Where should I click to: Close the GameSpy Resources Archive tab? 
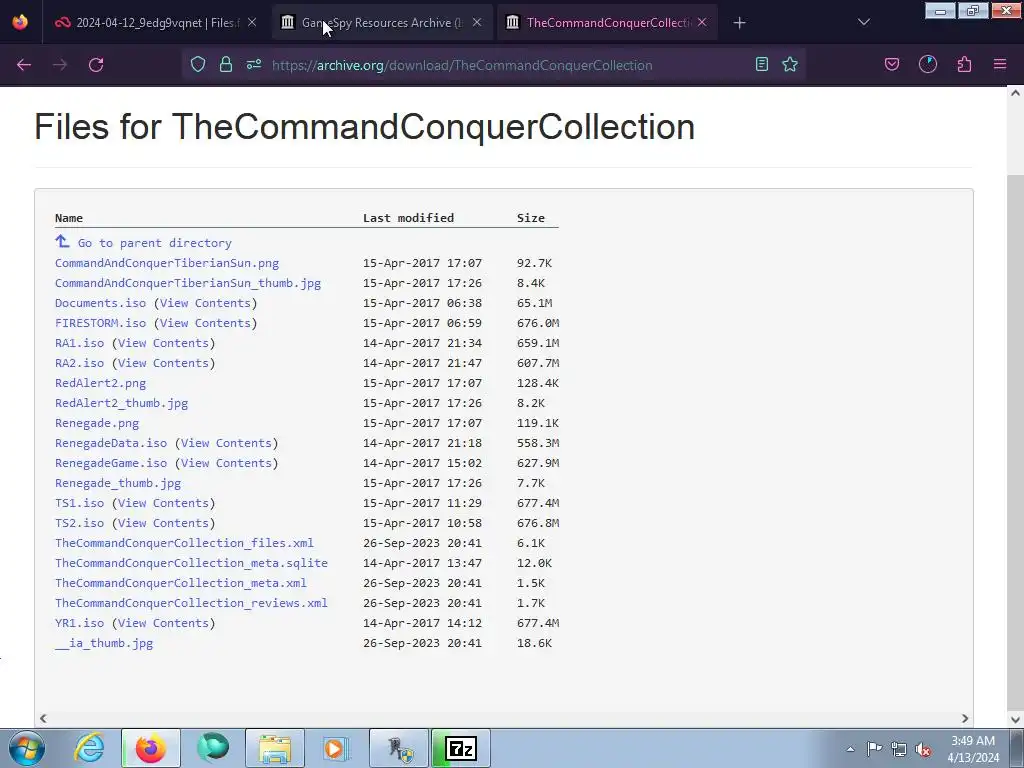pyautogui.click(x=477, y=22)
